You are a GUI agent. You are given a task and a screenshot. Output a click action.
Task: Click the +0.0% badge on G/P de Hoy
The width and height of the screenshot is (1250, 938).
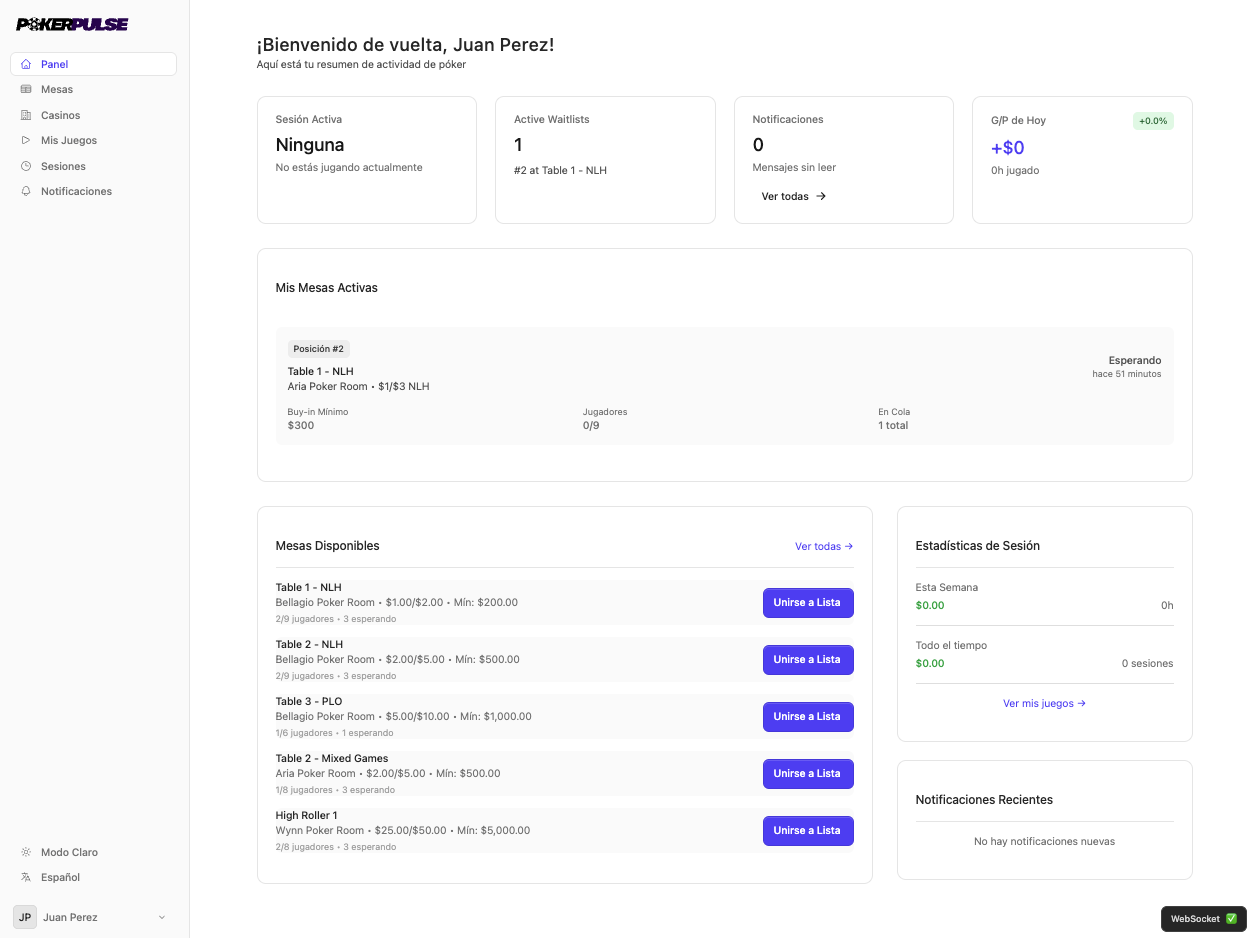tap(1152, 120)
